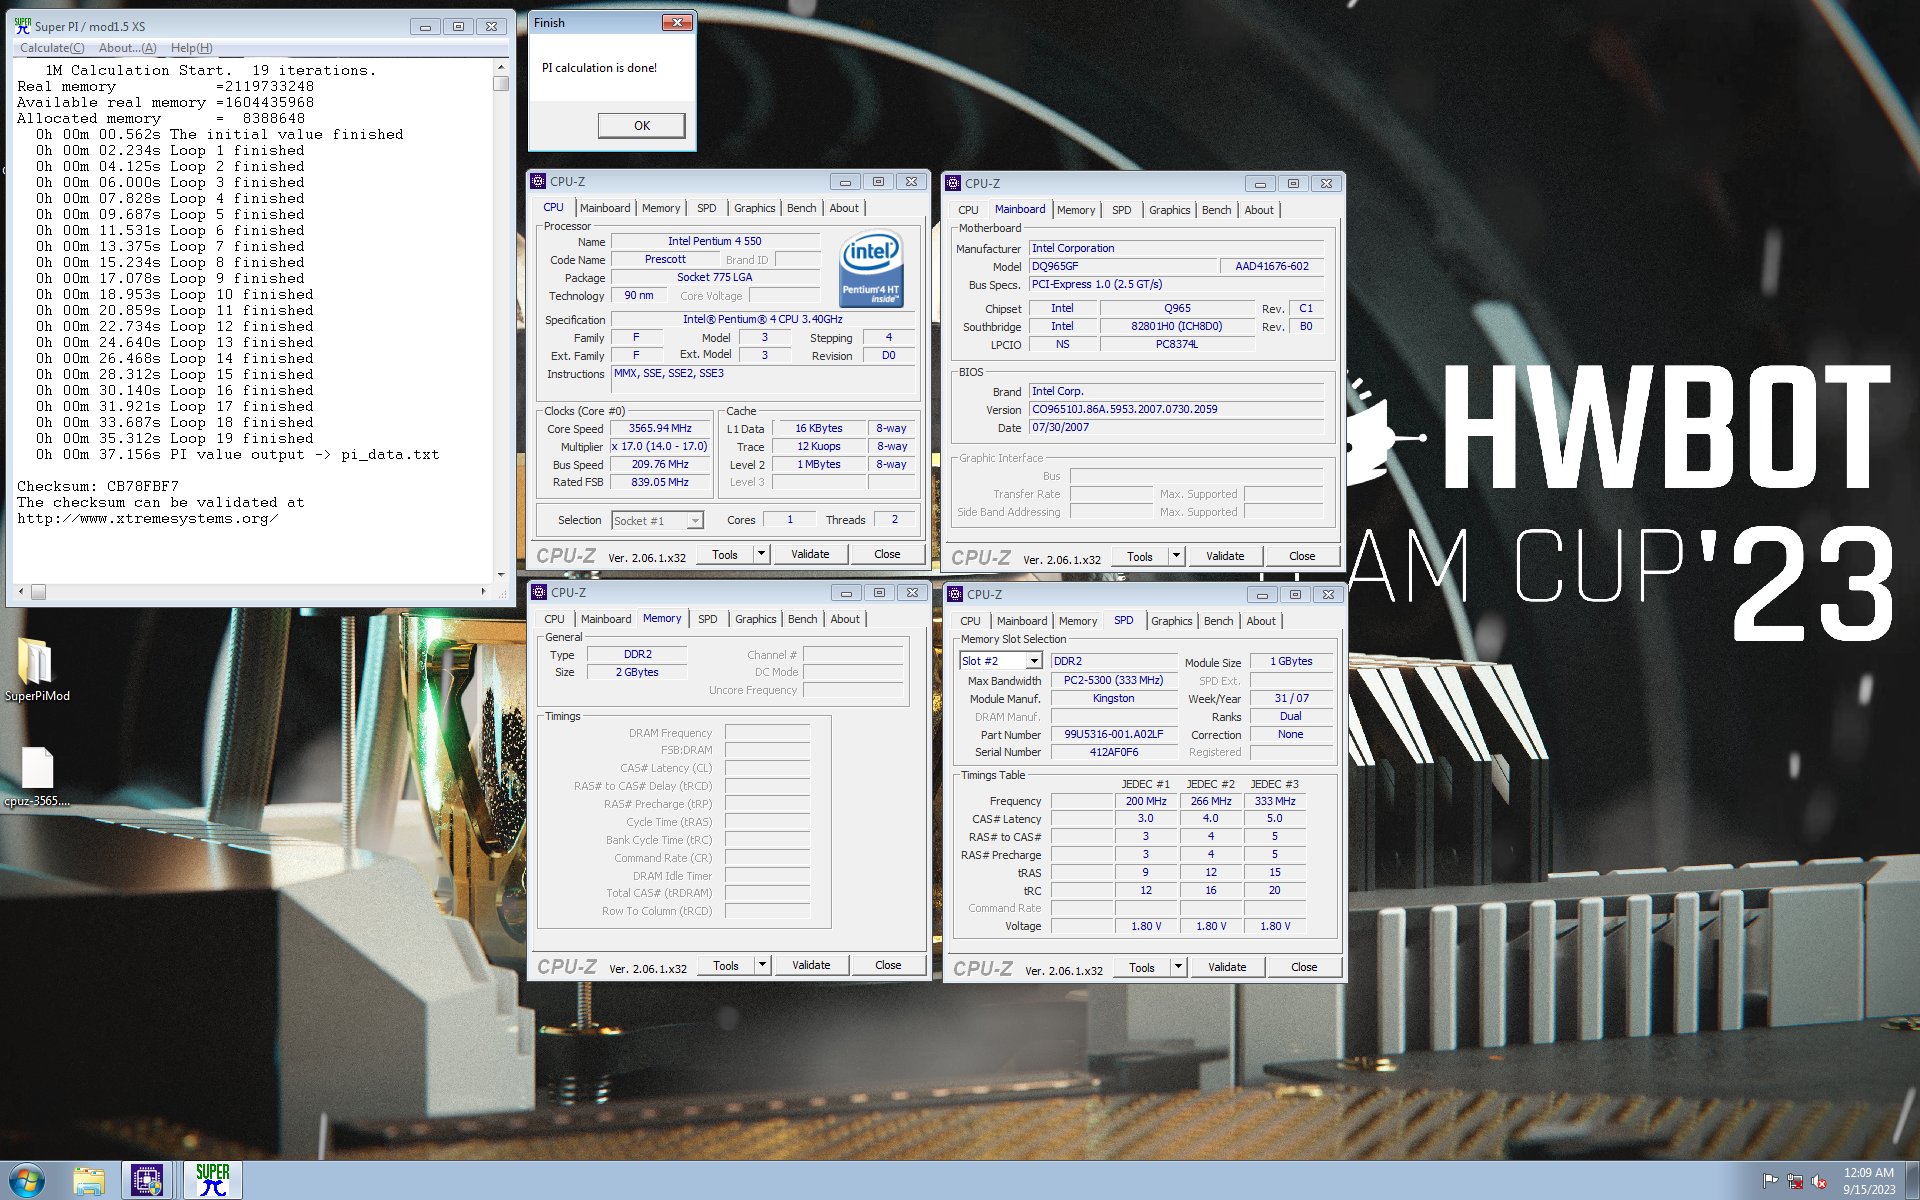This screenshot has height=1200, width=1920.
Task: Click CPU tab window's CPU-Z title icon
Action: click(x=539, y=181)
